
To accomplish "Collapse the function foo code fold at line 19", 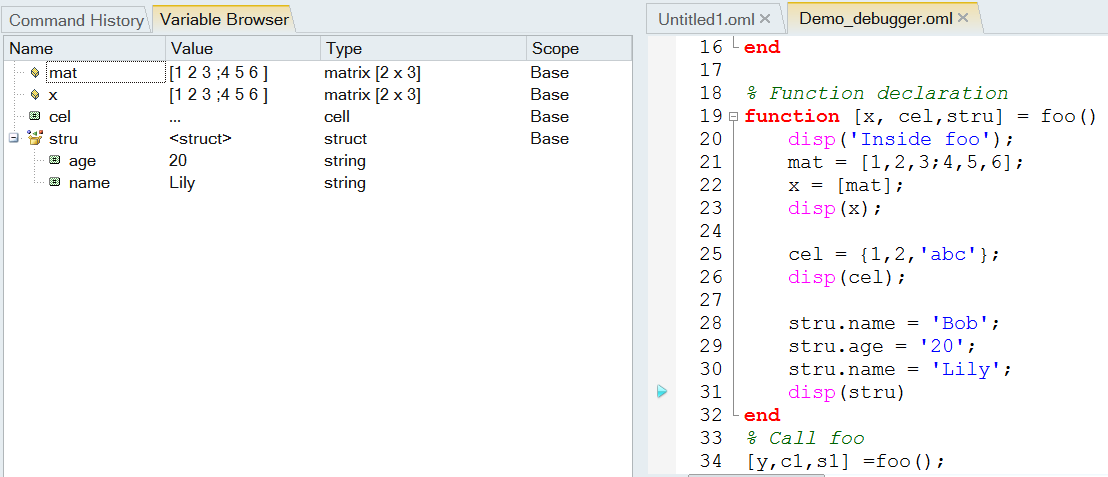I will [735, 117].
